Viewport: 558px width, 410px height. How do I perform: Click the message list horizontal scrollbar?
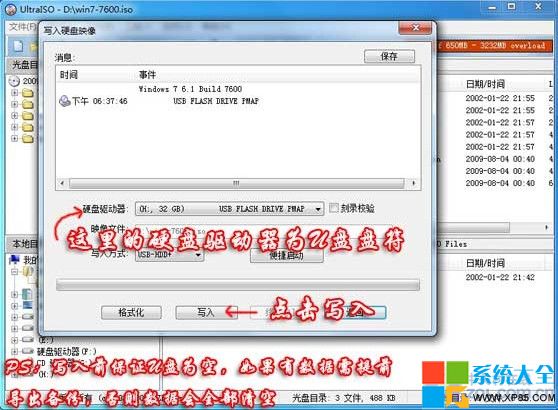[236, 183]
